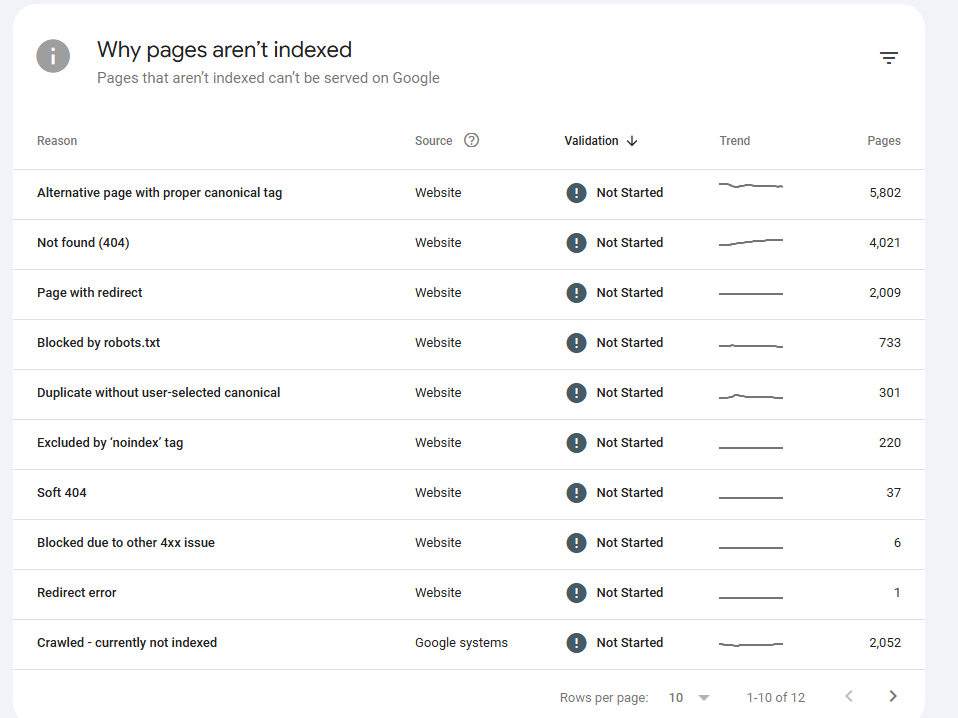Open the filter rows icon
This screenshot has height=718, width=958.
pos(888,57)
